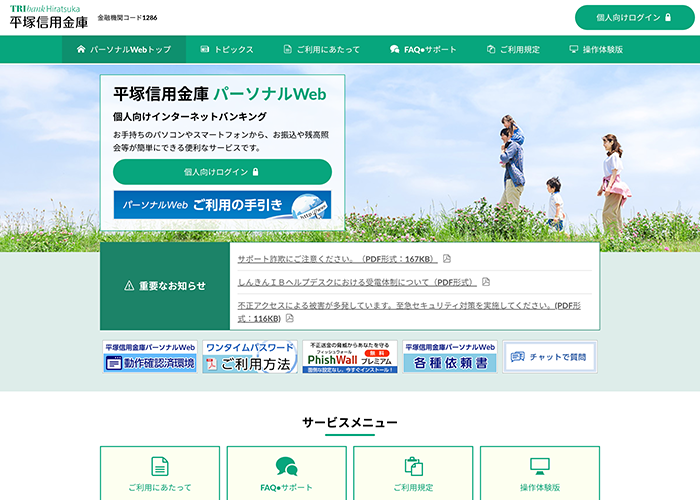Click チャットで質問 button
This screenshot has height=500, width=700.
click(550, 357)
